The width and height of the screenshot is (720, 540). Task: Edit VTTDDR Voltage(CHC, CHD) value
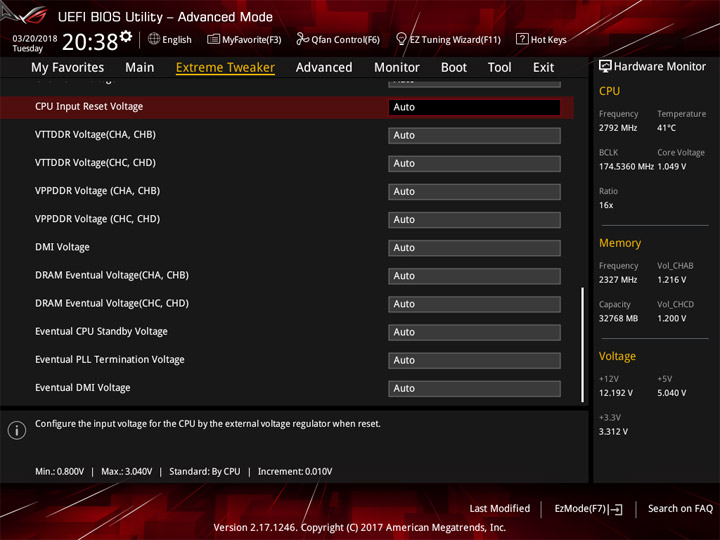[474, 163]
